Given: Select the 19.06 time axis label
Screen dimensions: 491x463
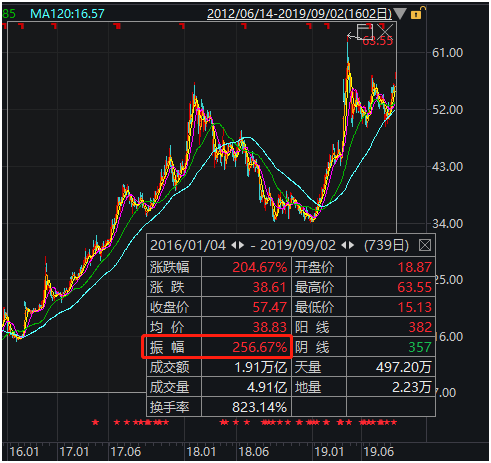Looking at the screenshot, I should [x=378, y=452].
